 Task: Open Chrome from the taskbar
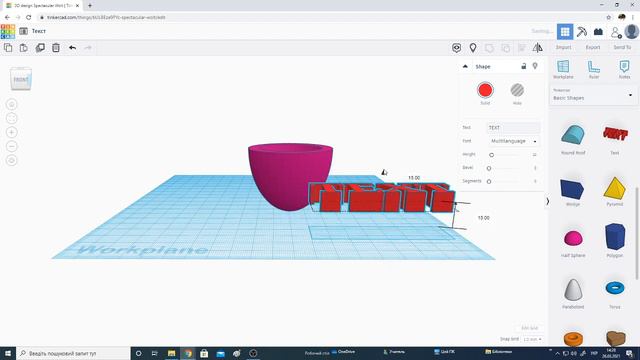point(188,353)
